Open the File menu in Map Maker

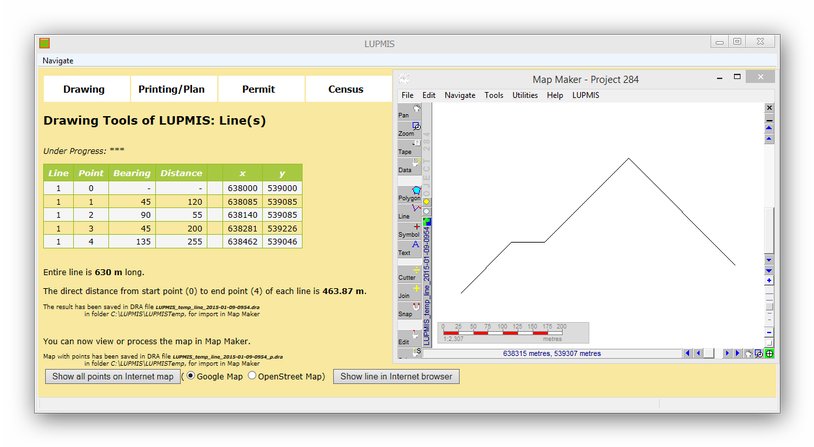tap(408, 96)
